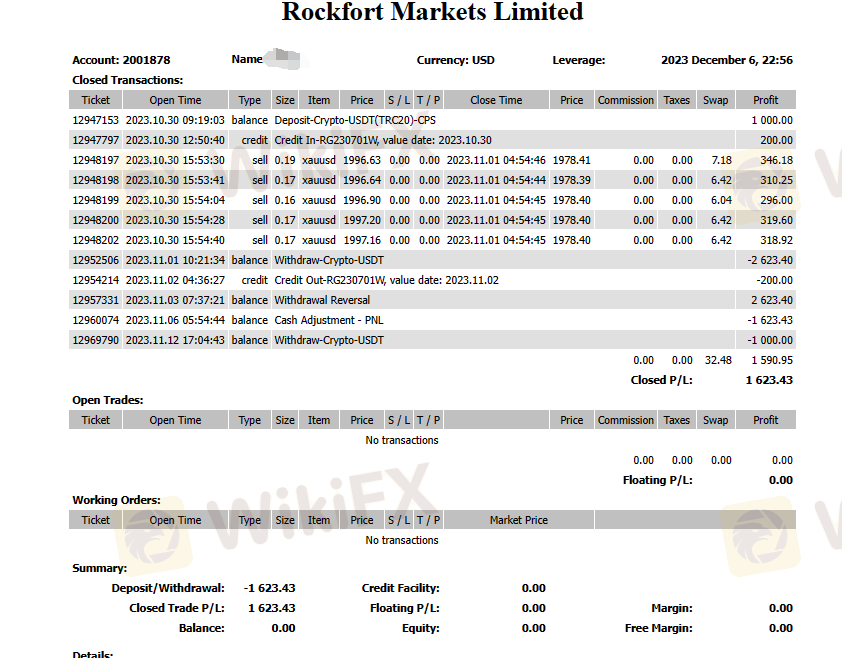
Task: Click the Closed Transactions: heading
Action: click(x=128, y=80)
